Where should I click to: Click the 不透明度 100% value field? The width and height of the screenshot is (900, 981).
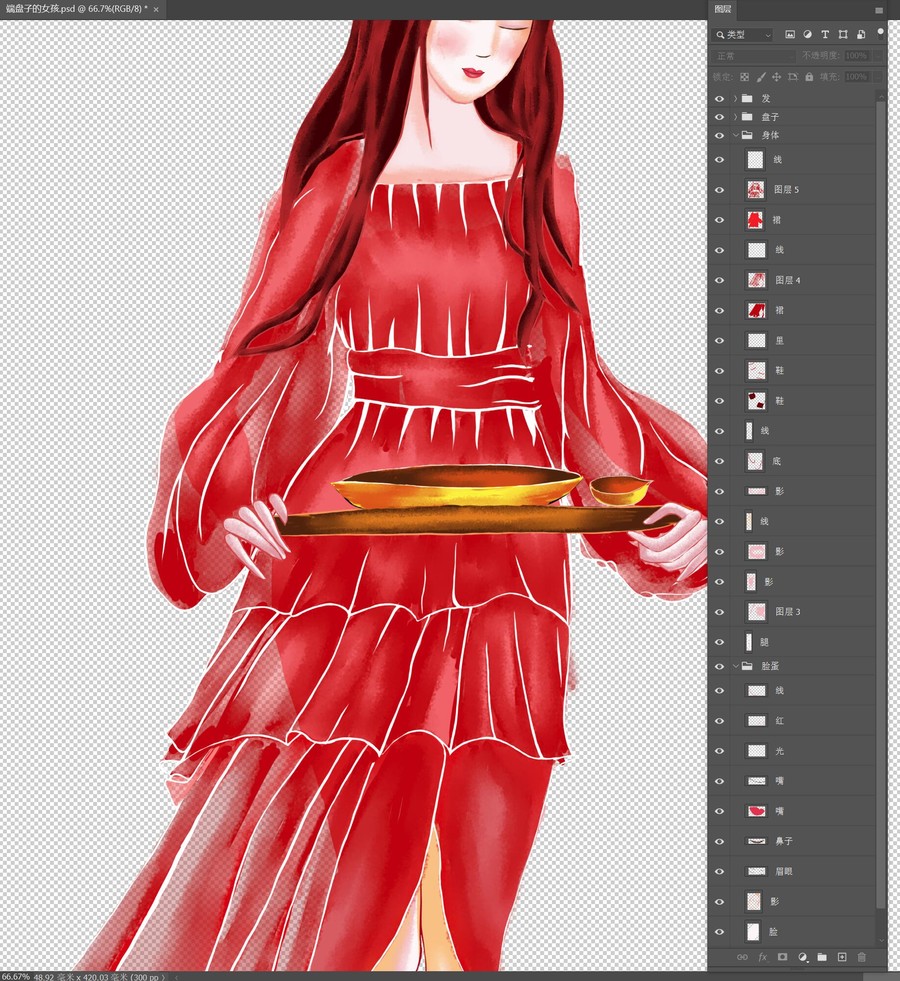click(x=857, y=56)
